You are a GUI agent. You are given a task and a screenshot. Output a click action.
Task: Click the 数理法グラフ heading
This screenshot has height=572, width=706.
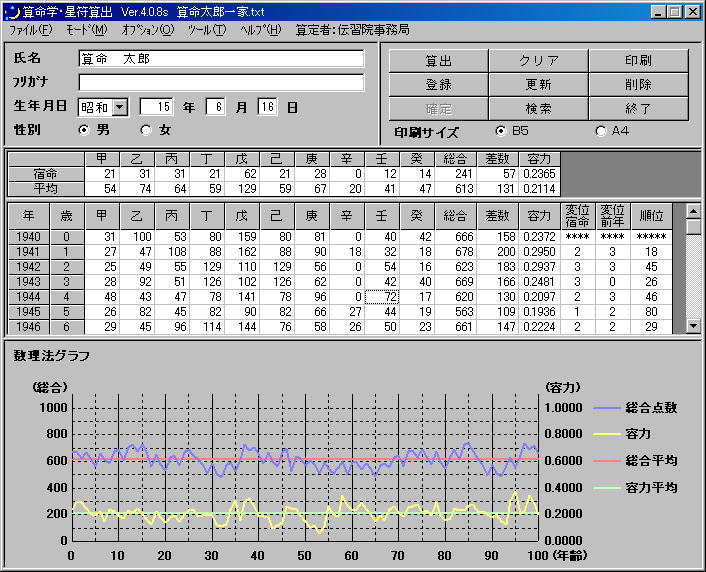pyautogui.click(x=51, y=356)
